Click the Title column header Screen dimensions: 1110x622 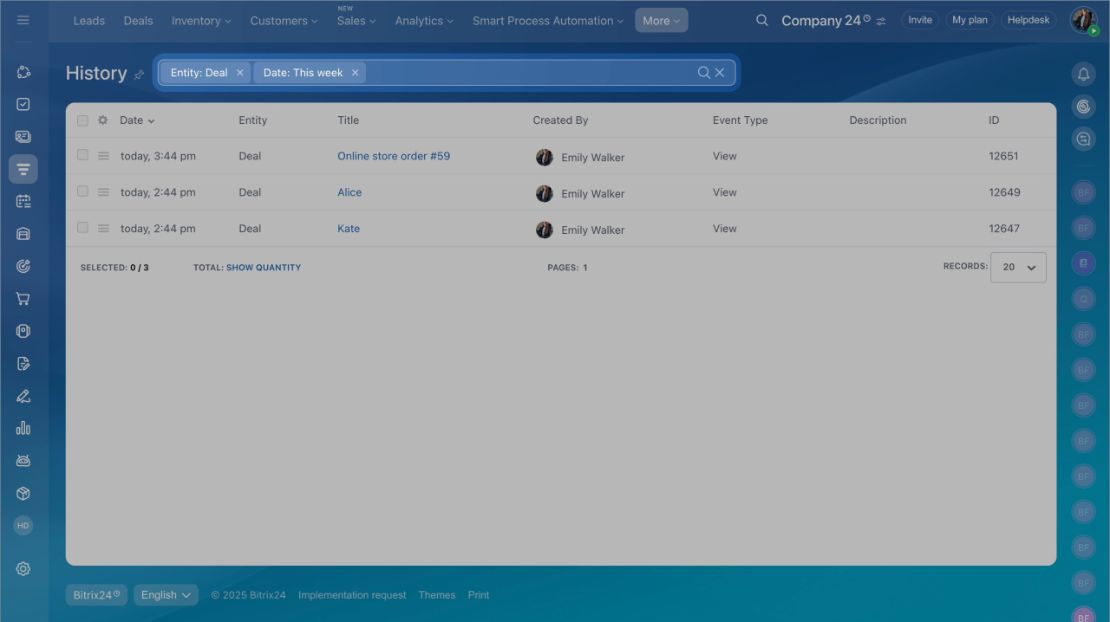(x=348, y=120)
